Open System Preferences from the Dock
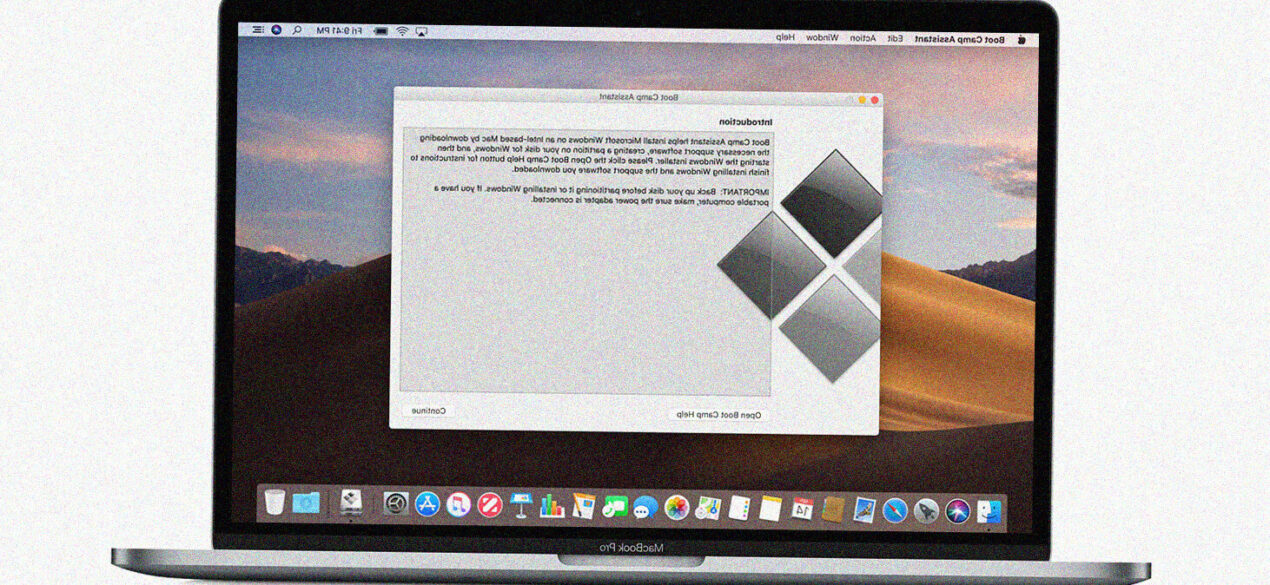This screenshot has height=585, width=1270. 394,506
